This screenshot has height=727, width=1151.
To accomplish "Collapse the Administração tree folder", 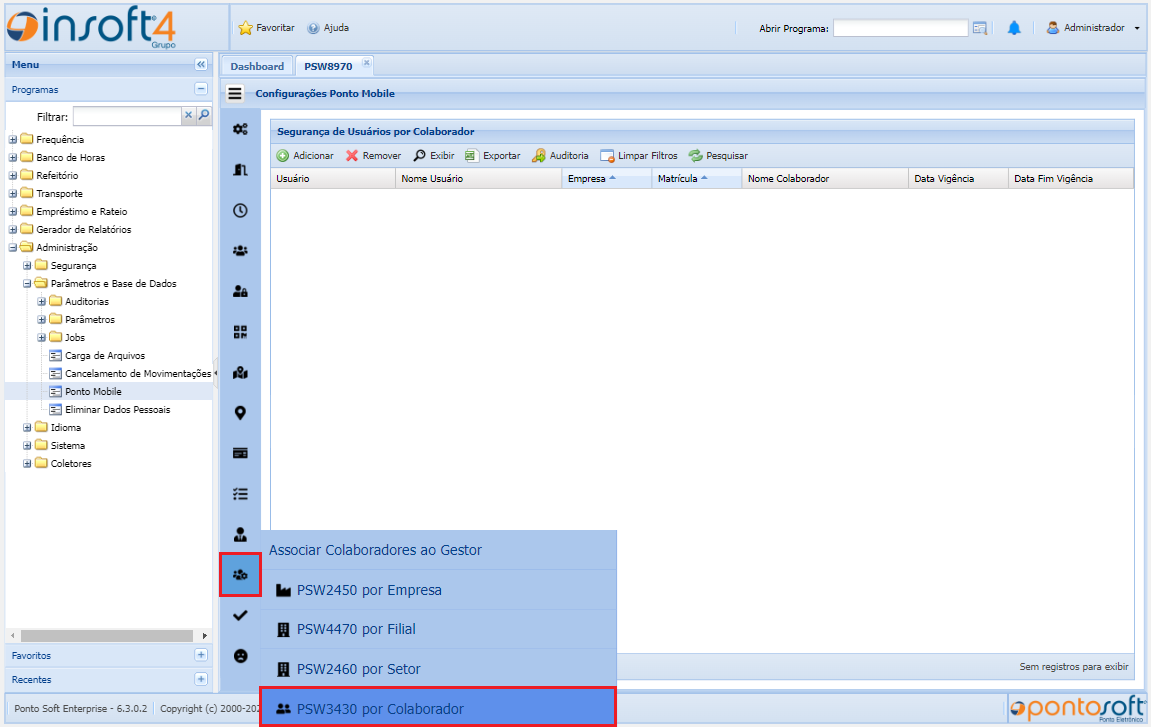I will (13, 248).
